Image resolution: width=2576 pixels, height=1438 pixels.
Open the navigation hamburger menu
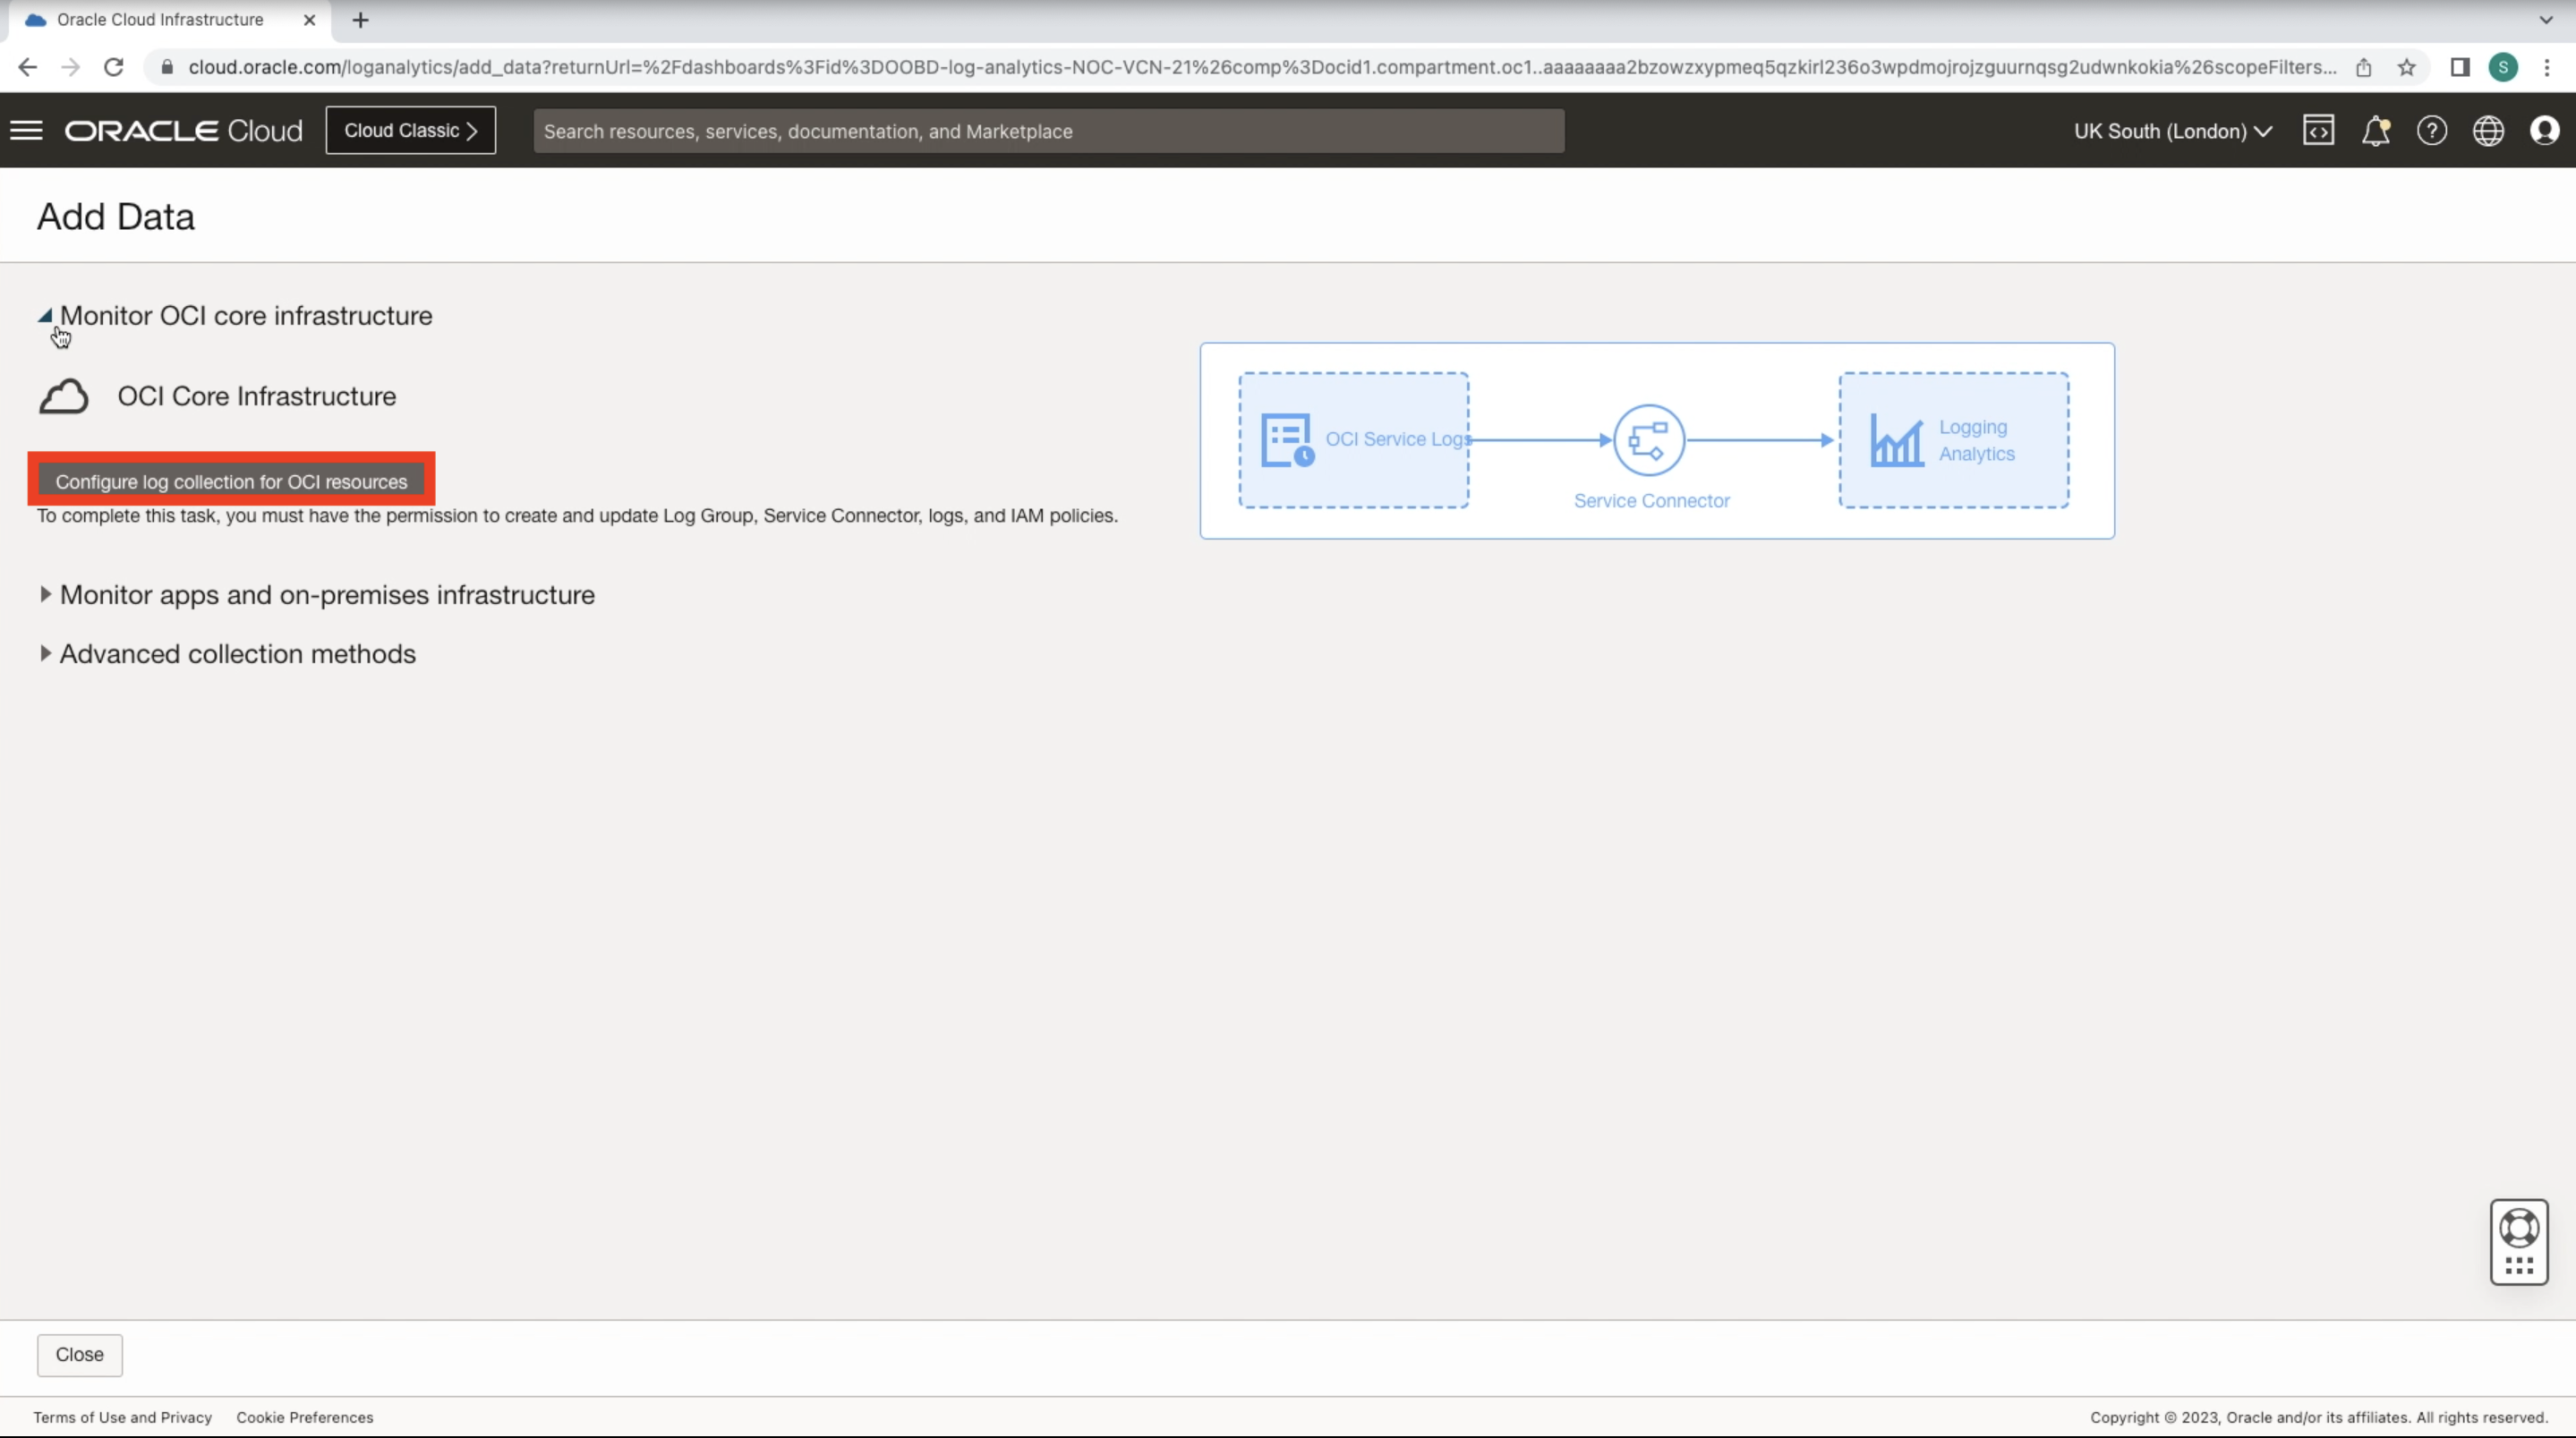(x=26, y=130)
